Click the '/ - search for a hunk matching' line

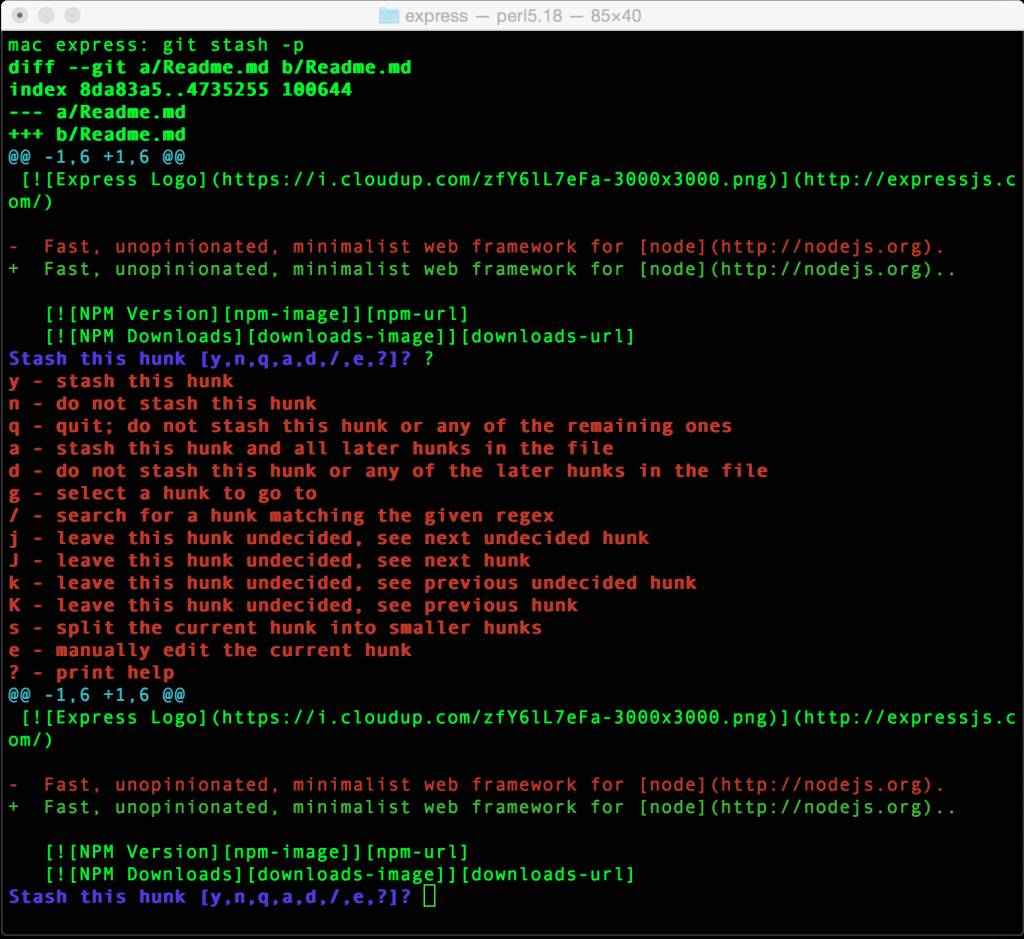tap(281, 516)
